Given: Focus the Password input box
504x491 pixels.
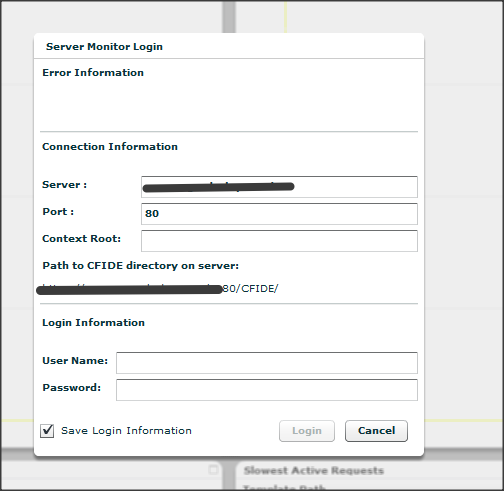Looking at the screenshot, I should click(267, 390).
